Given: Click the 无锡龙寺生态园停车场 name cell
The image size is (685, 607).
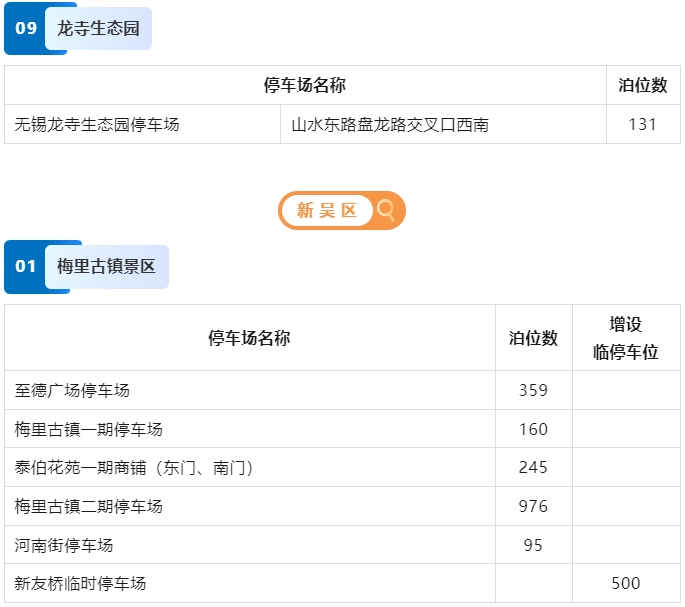Looking at the screenshot, I should click(142, 124).
